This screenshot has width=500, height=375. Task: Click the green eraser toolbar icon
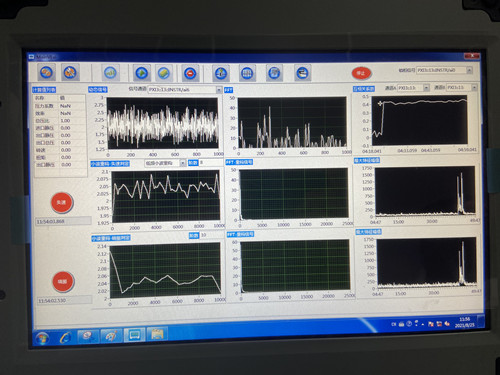point(164,73)
